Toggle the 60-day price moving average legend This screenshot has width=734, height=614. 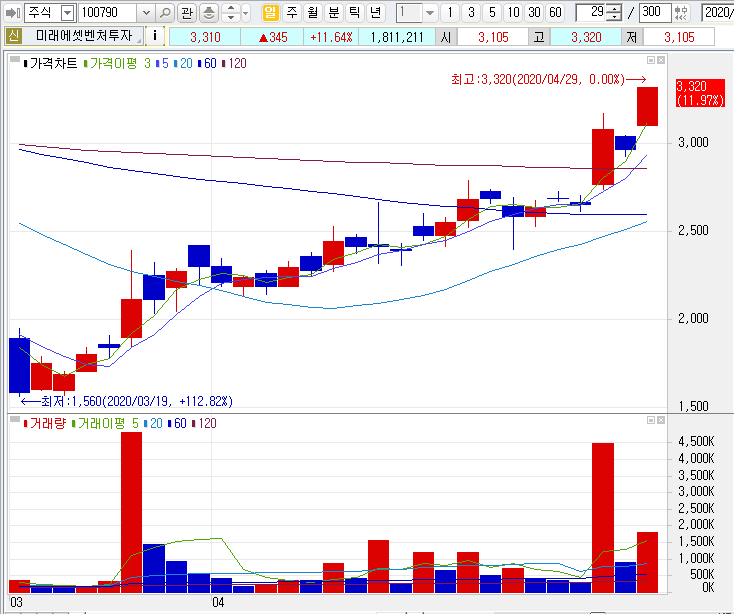(x=207, y=63)
